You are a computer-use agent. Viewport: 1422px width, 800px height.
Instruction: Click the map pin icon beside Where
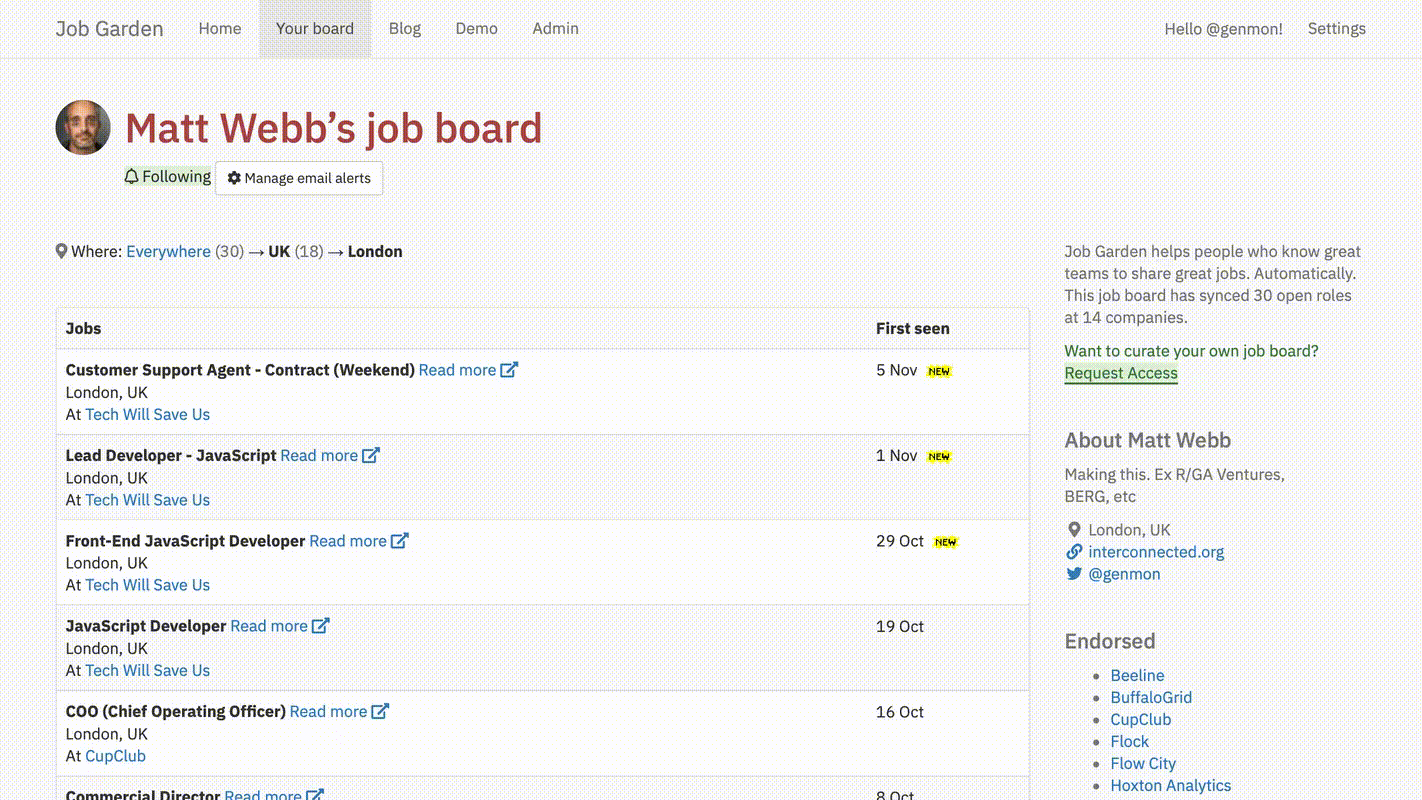(61, 252)
